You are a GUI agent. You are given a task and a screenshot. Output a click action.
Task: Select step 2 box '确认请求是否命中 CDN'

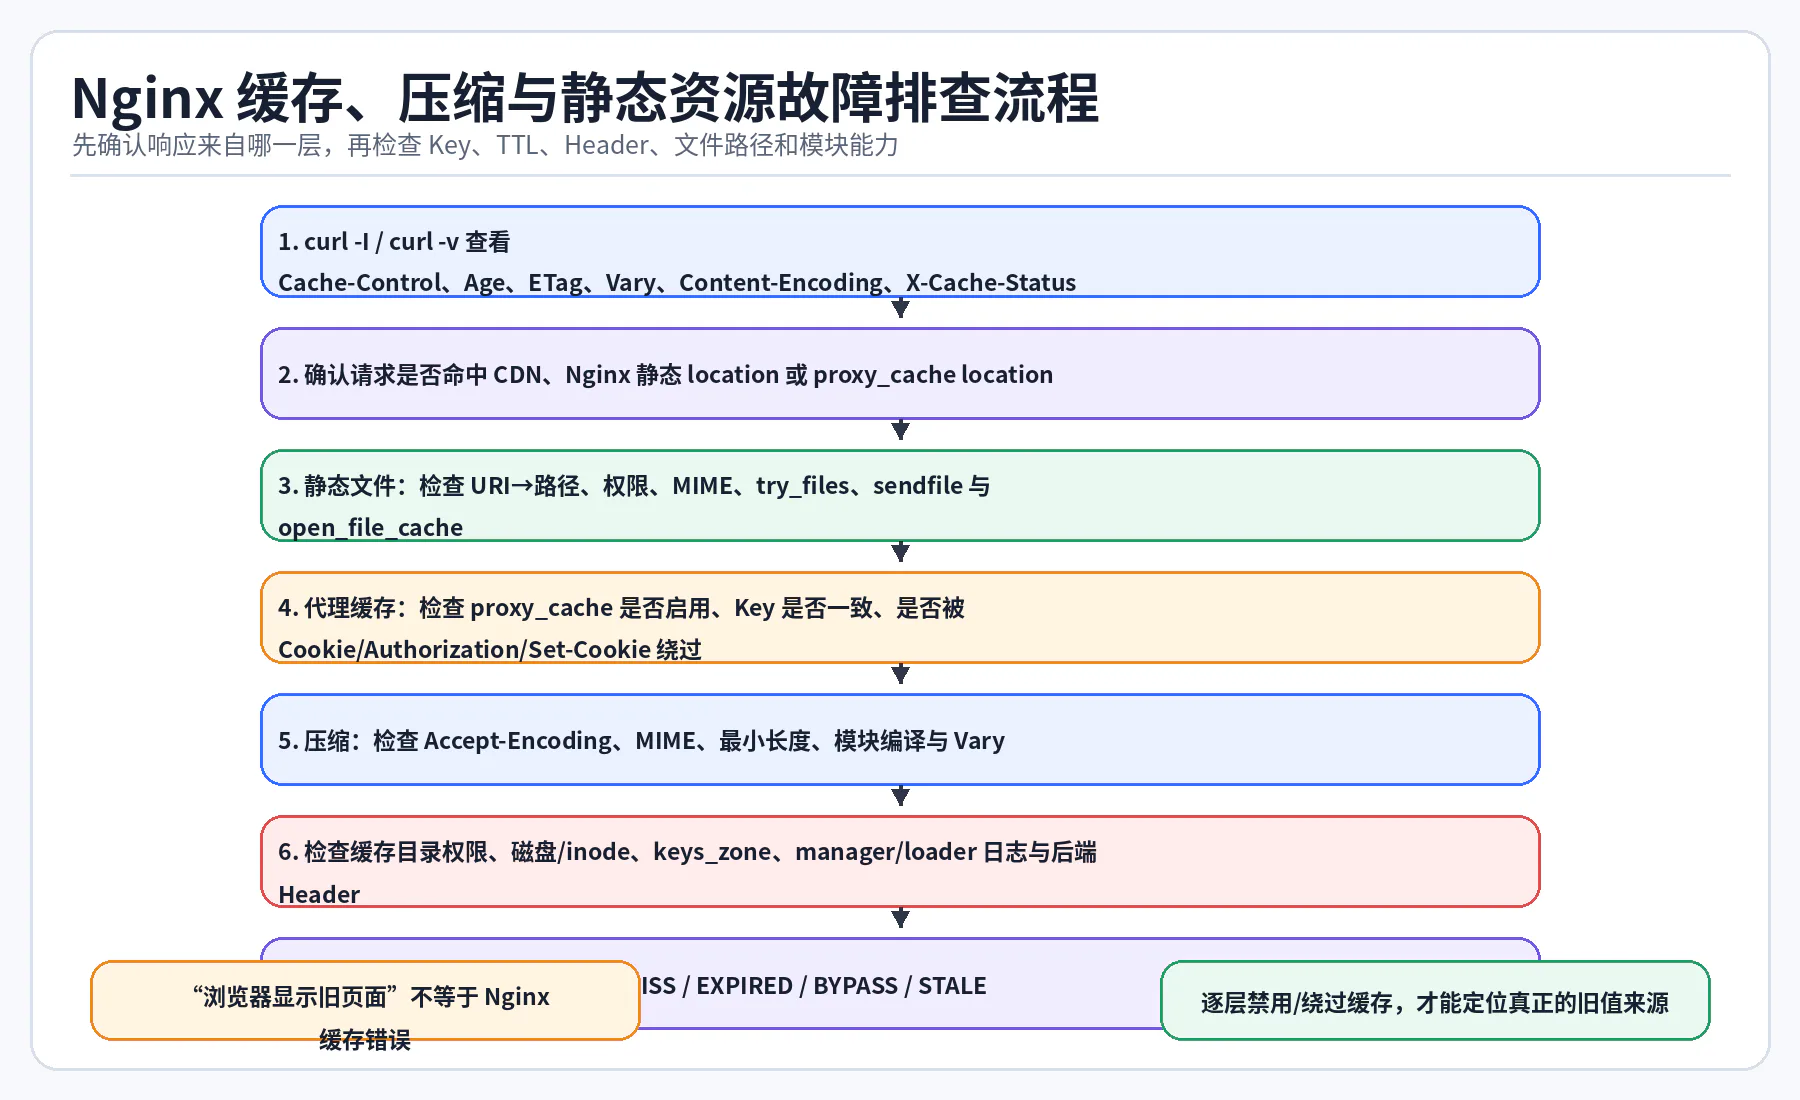pos(900,374)
